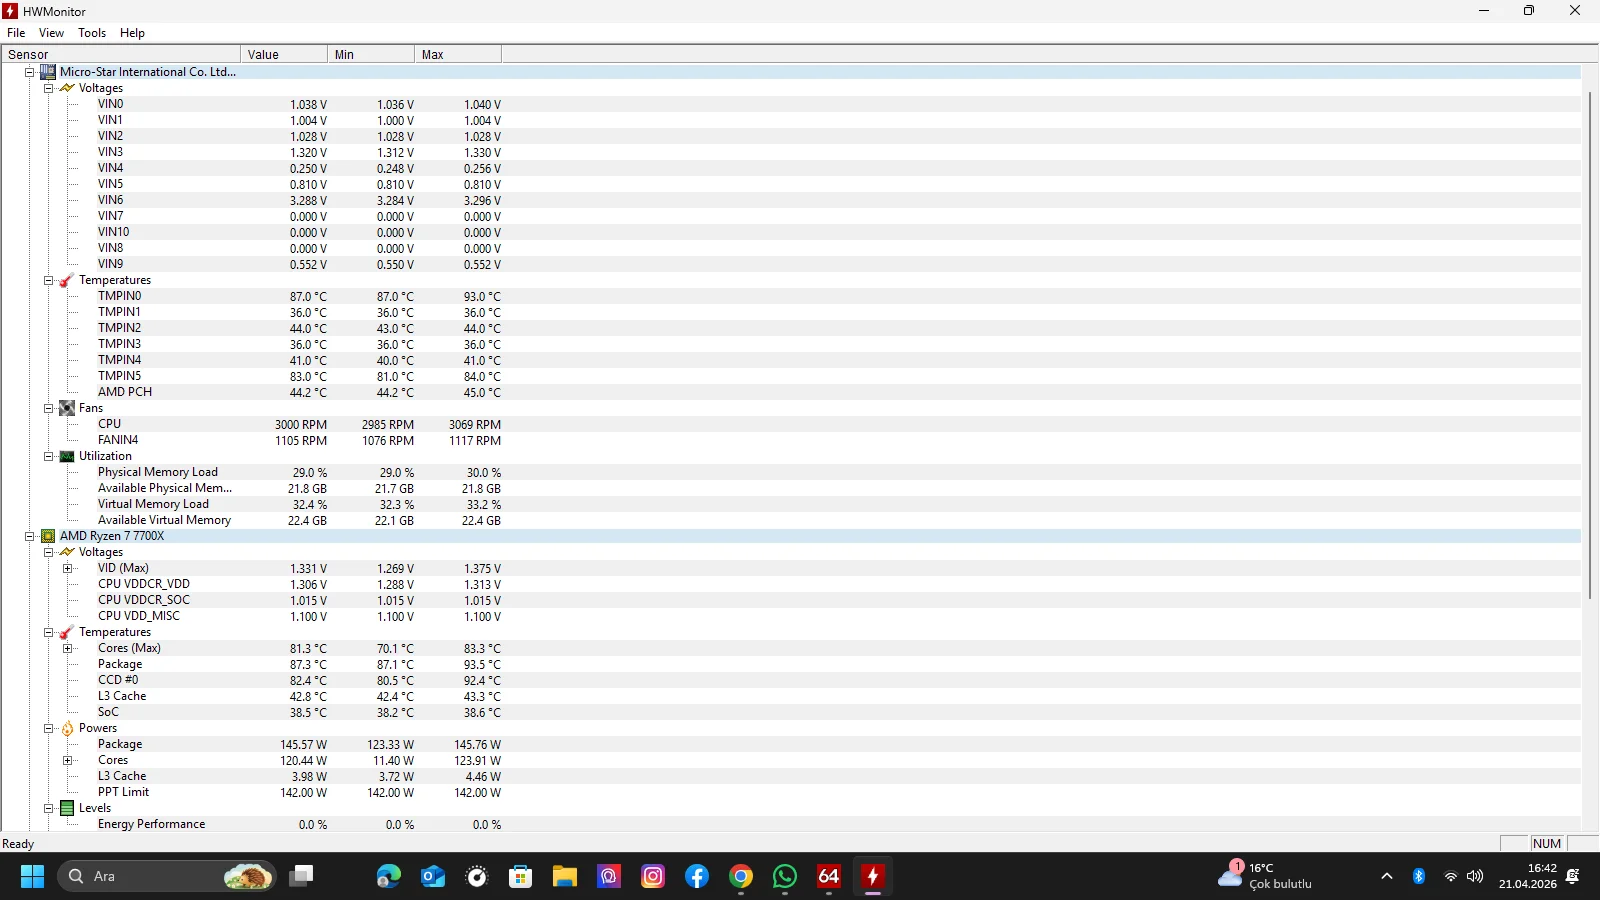Open Task View from the taskbar
The image size is (1600, 900).
(x=301, y=876)
